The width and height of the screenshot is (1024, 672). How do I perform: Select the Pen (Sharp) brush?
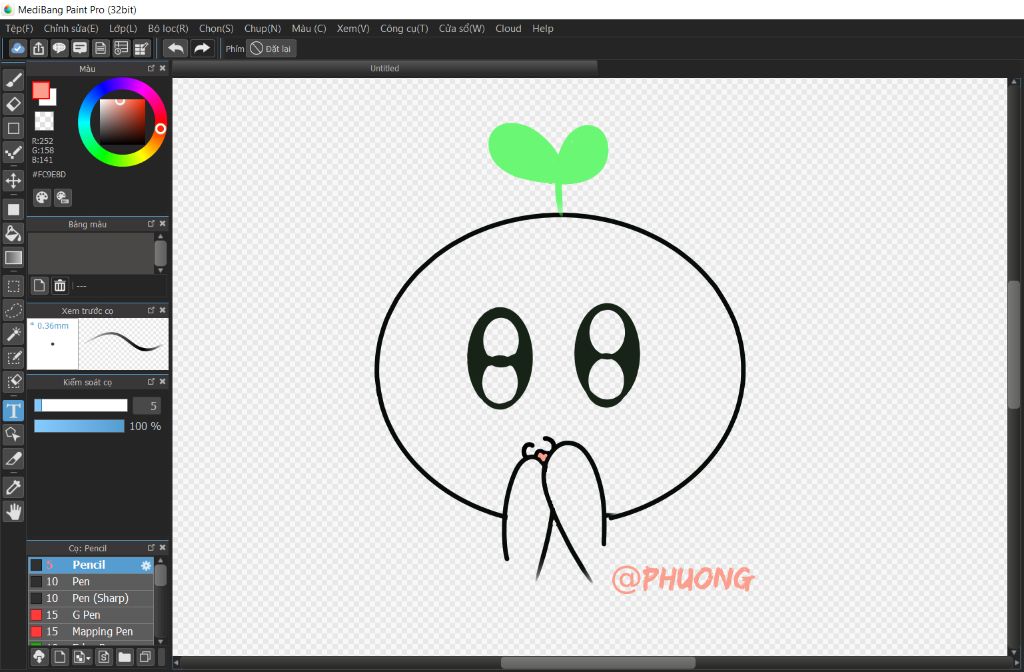91,598
